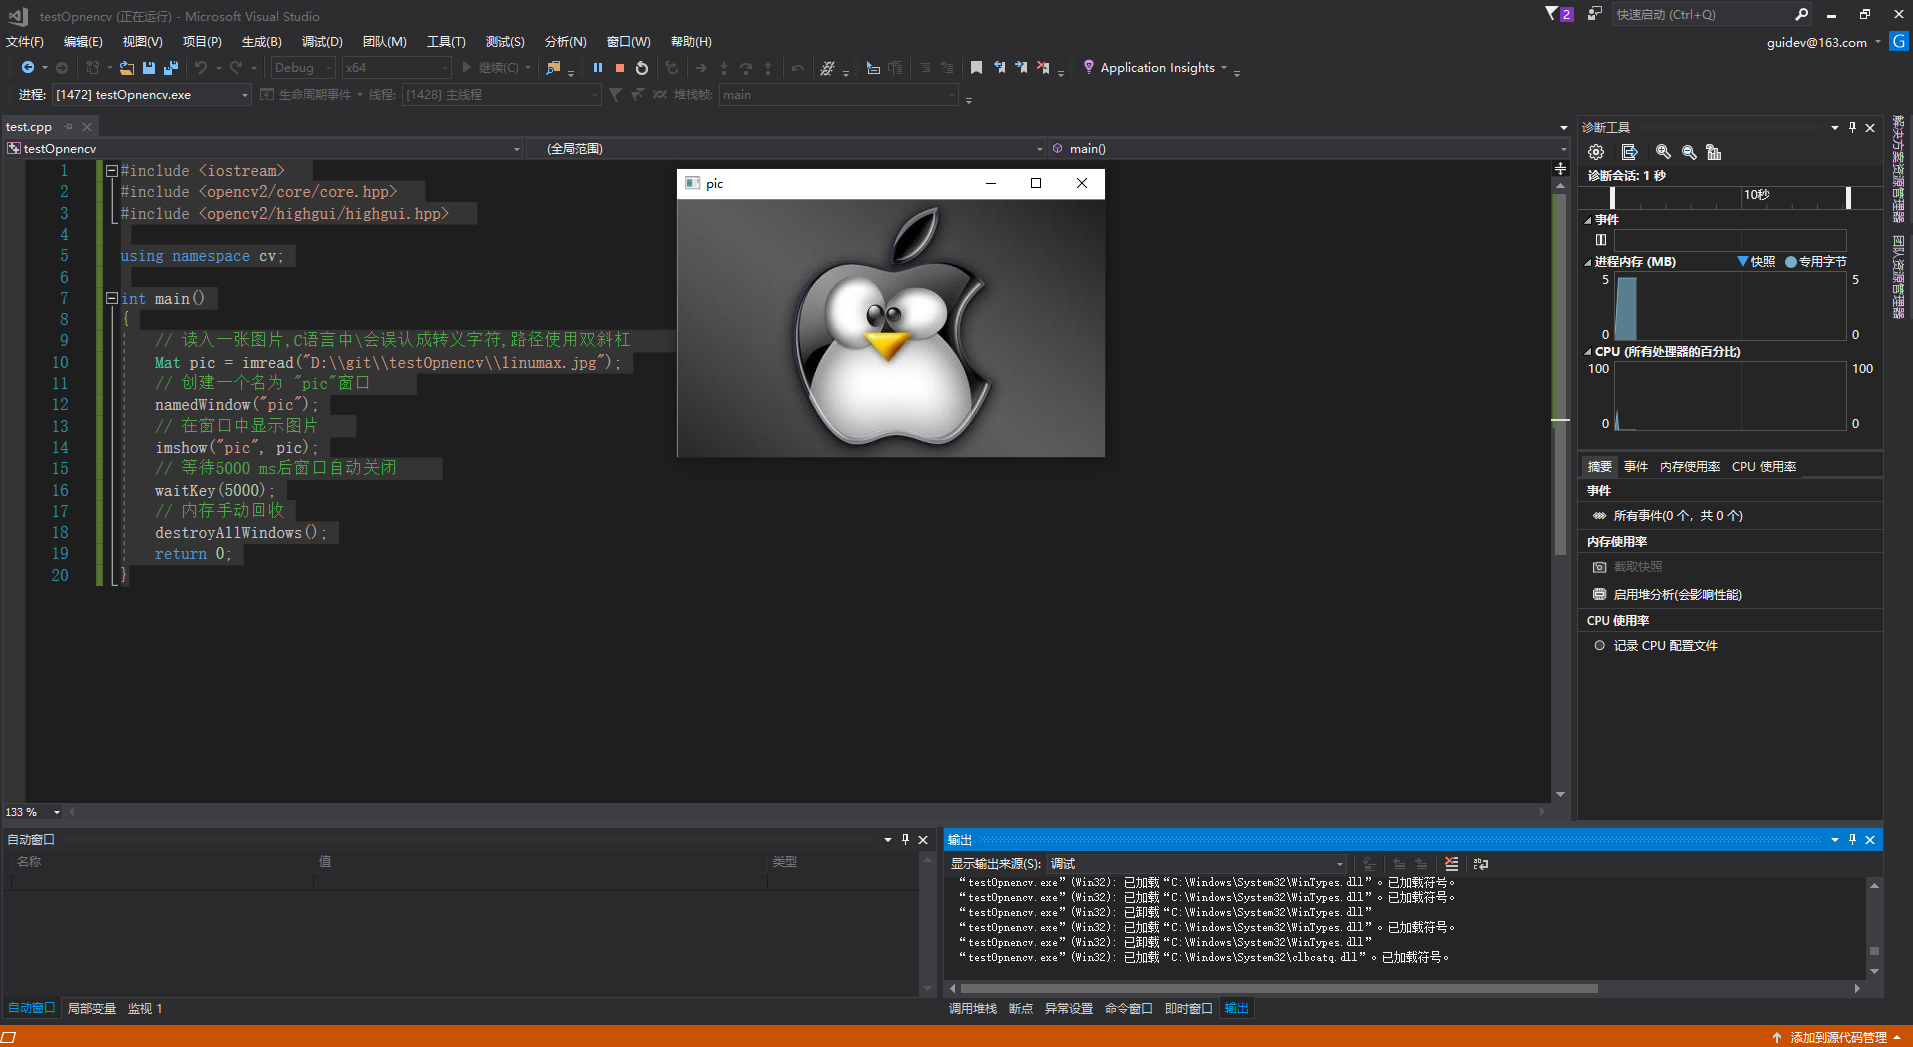Open the 文件(F) menu

(x=25, y=41)
